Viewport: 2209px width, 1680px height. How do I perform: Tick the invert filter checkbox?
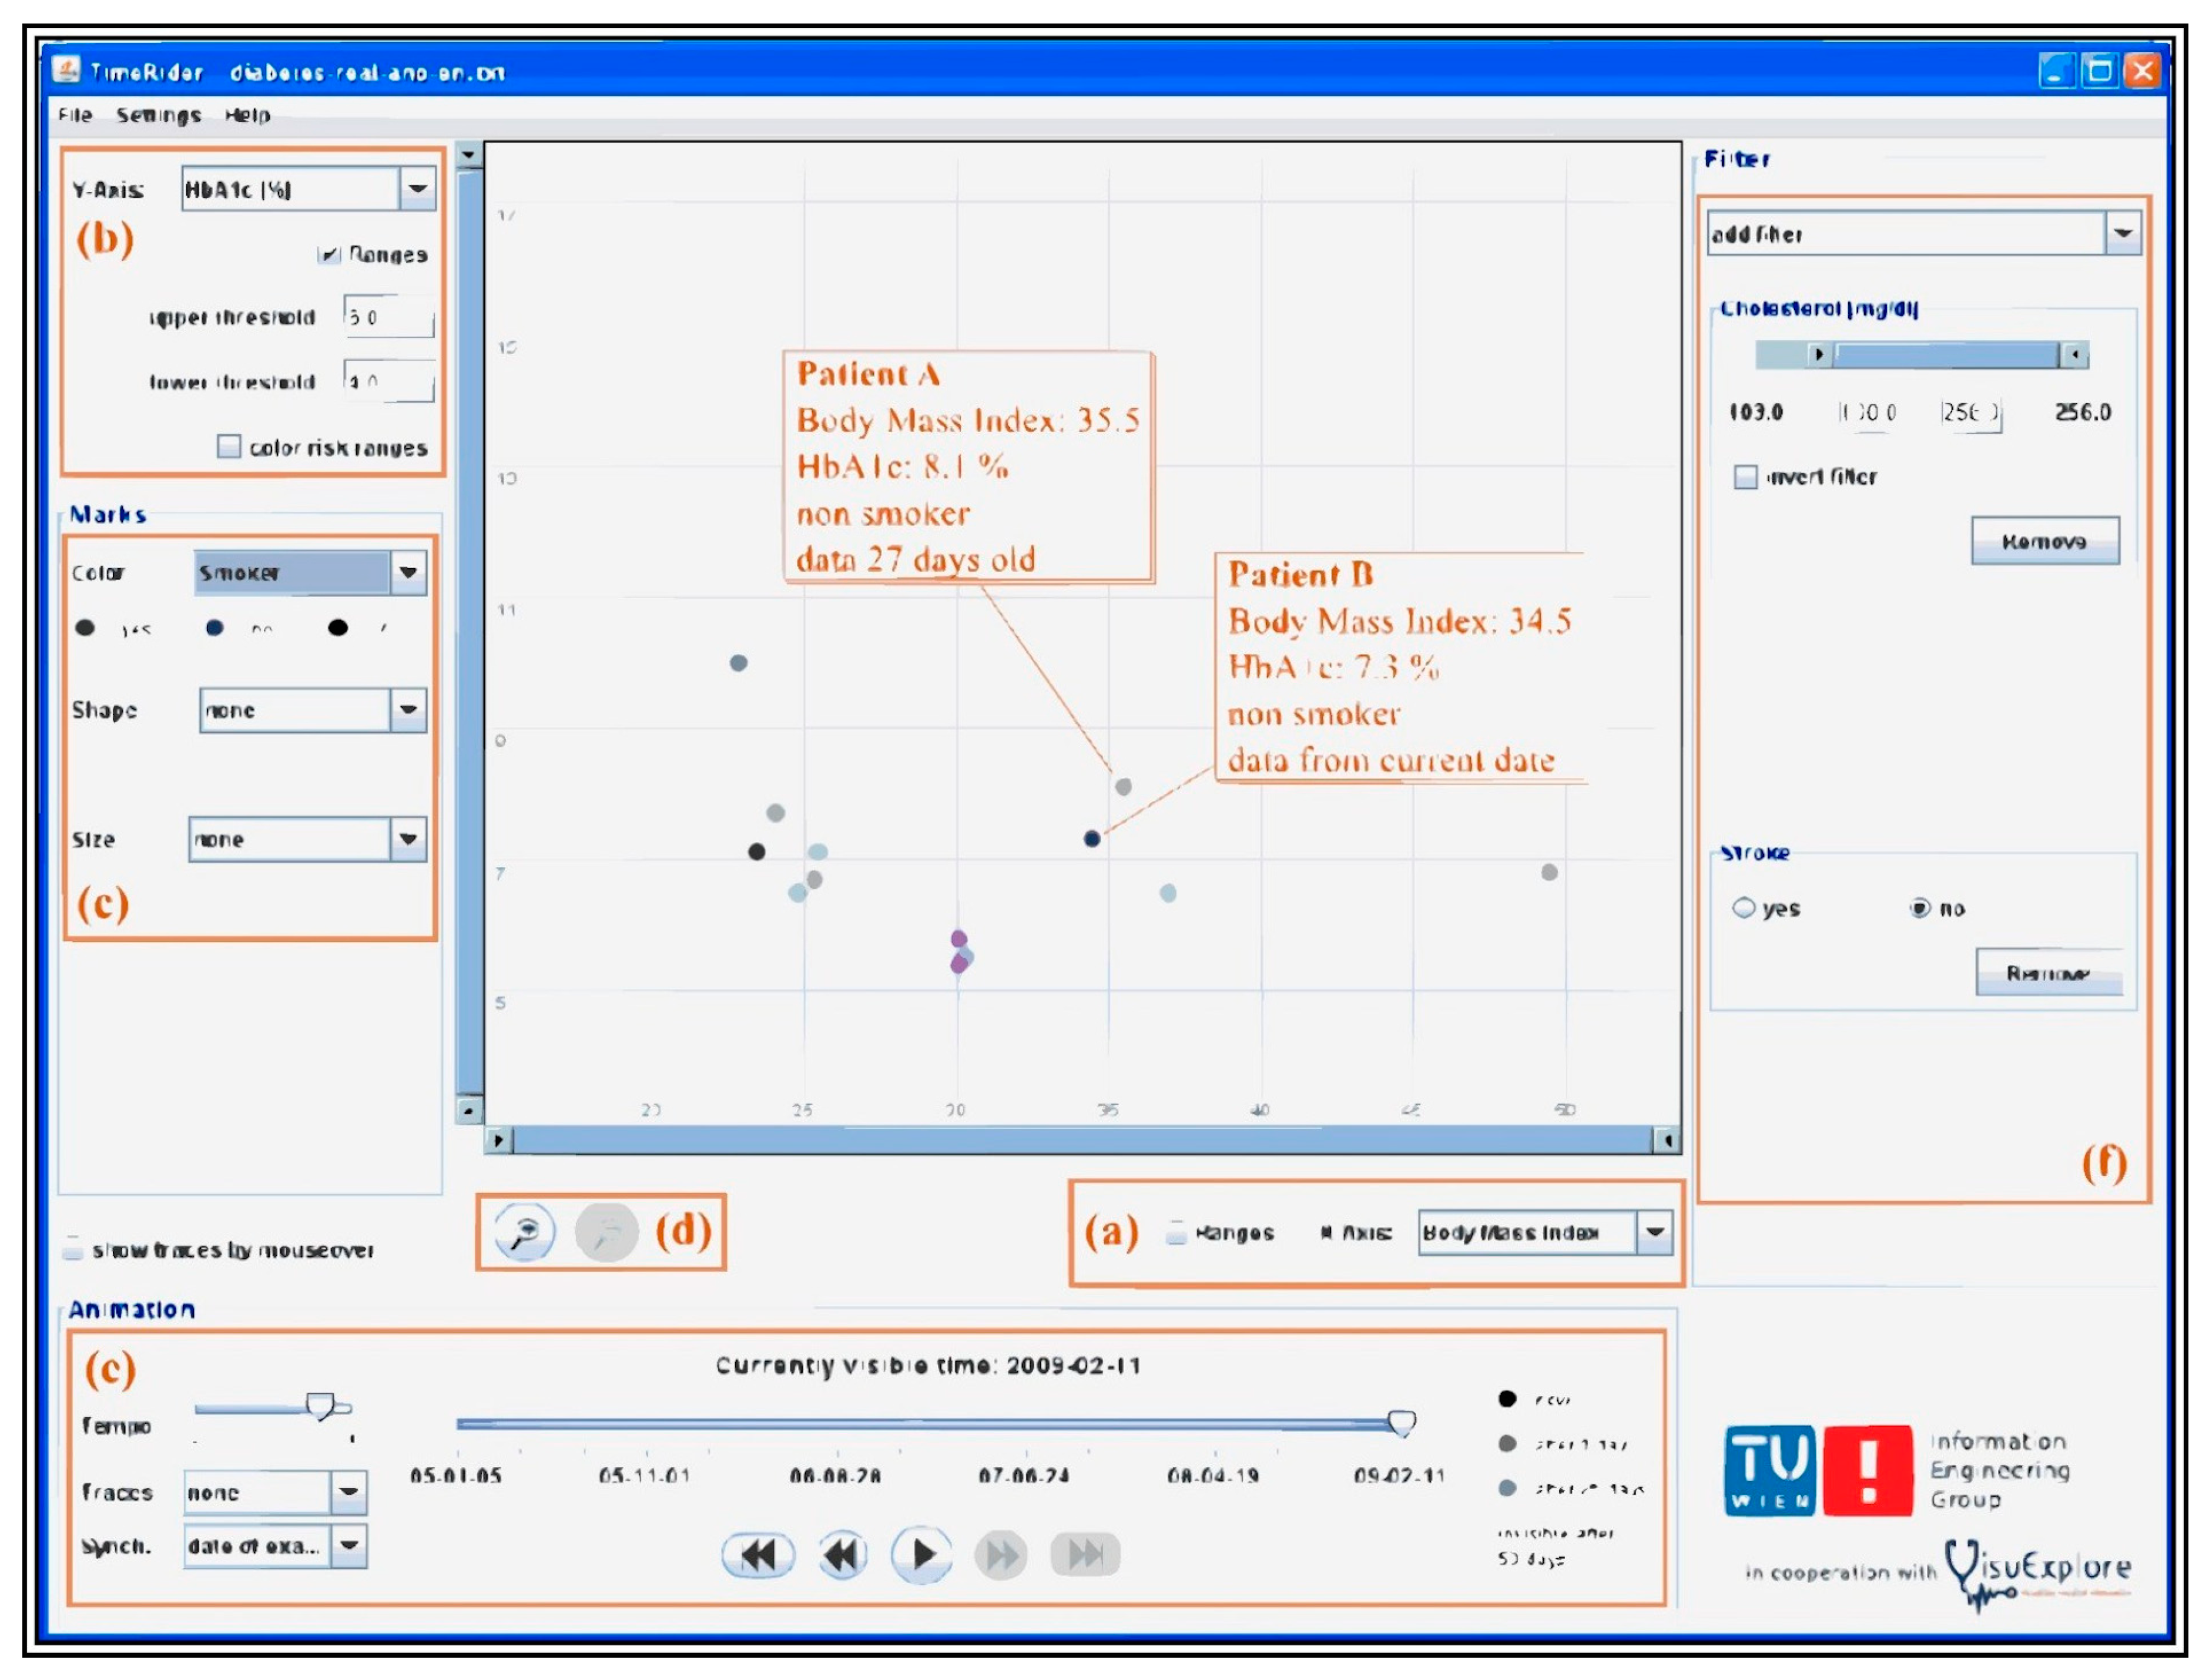coord(1745,477)
